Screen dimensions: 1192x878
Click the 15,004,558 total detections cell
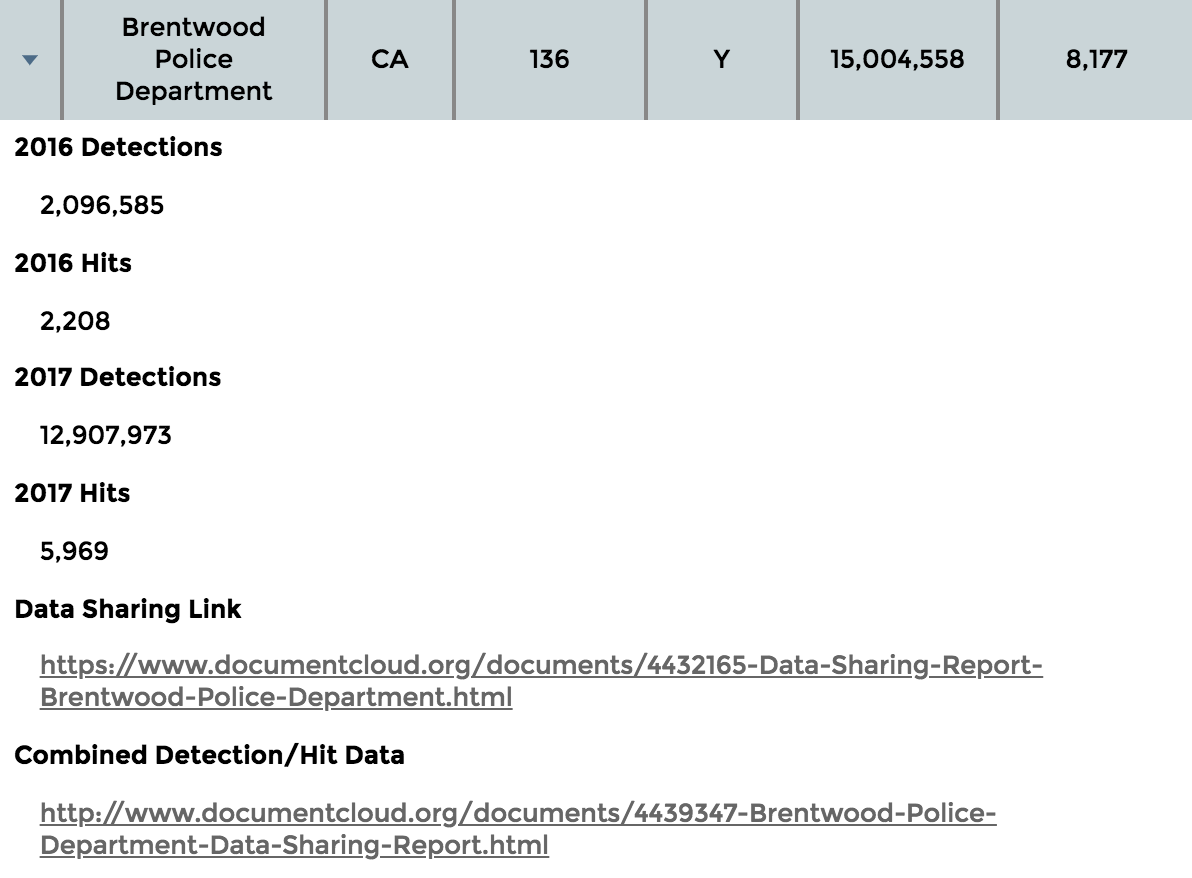coord(897,59)
